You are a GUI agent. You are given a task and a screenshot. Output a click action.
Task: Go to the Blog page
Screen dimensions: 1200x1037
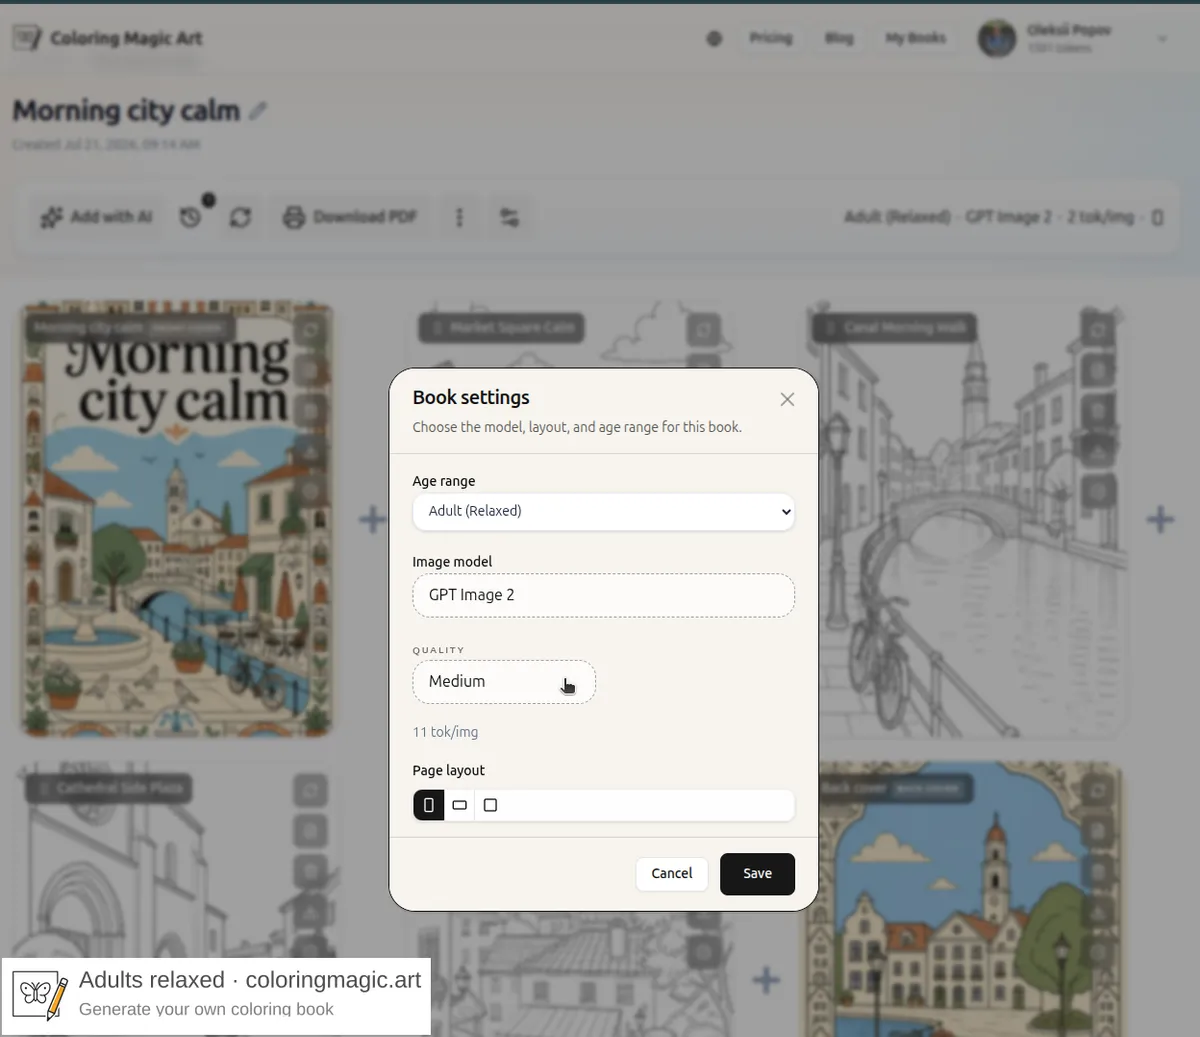839,38
